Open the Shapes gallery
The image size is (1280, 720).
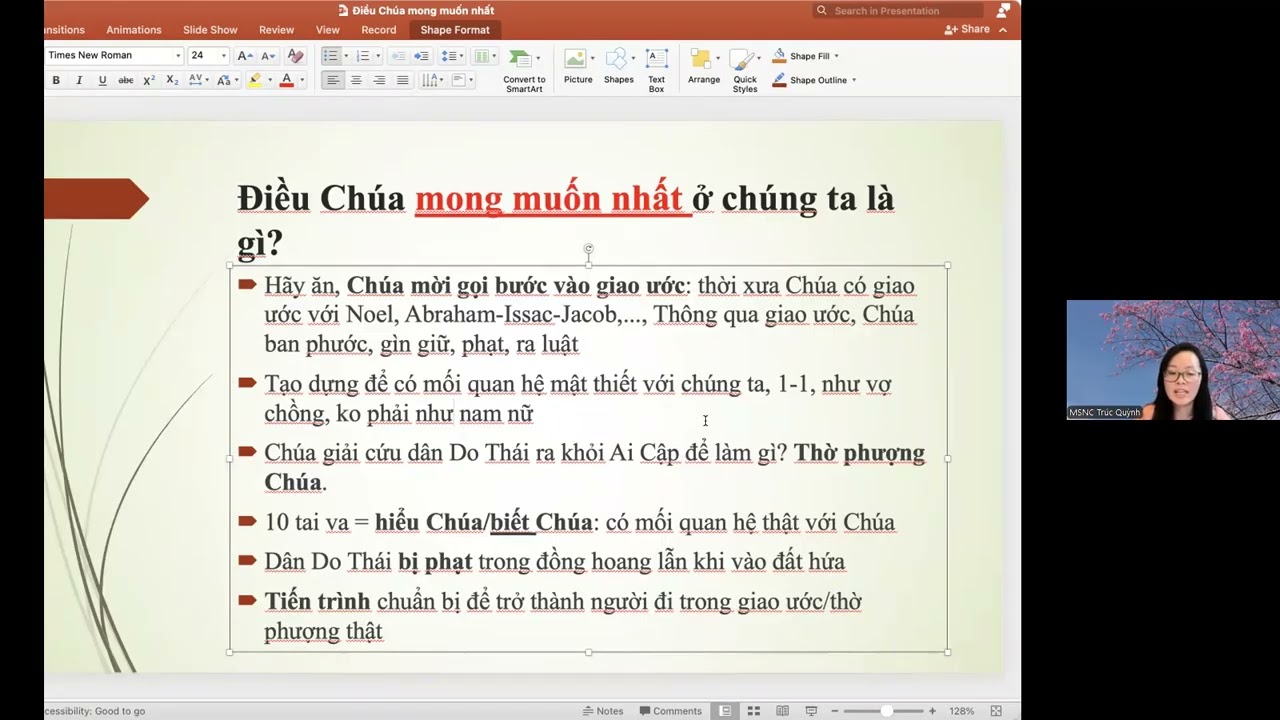pos(618,66)
